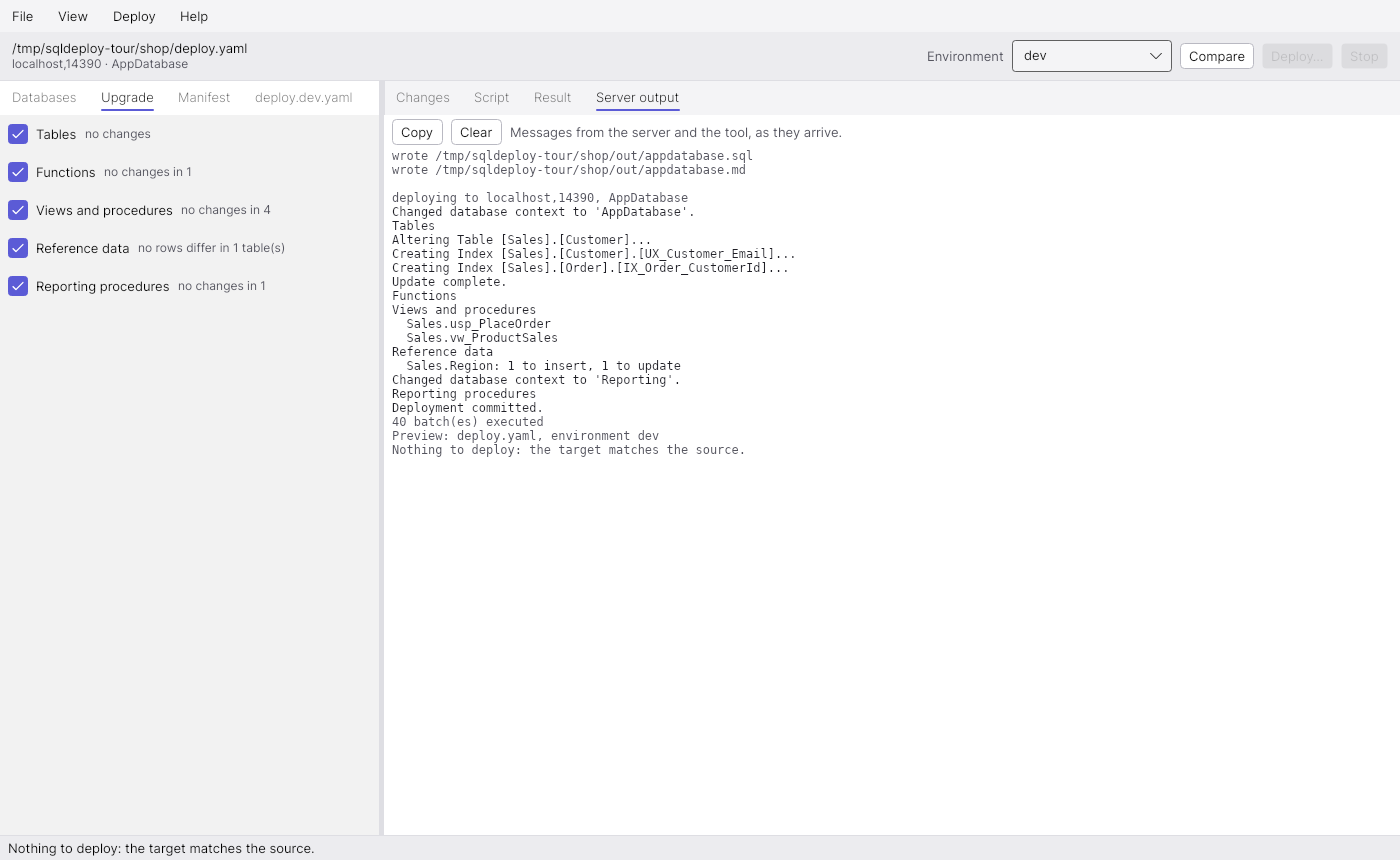Click the 'Messages from the server' description text
The width and height of the screenshot is (1400, 860).
(x=676, y=132)
